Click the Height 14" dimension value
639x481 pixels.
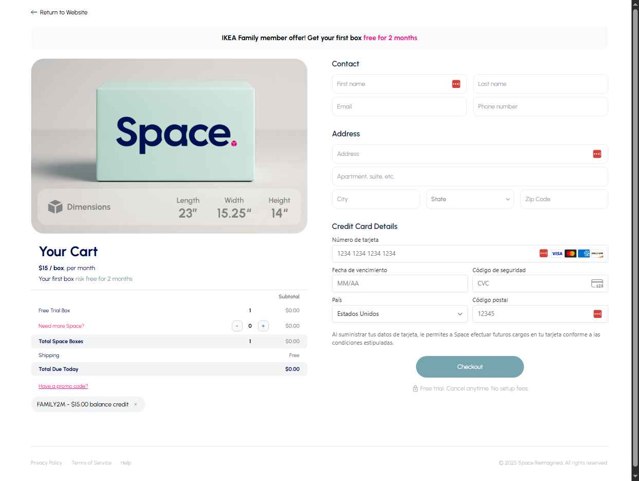tap(279, 213)
